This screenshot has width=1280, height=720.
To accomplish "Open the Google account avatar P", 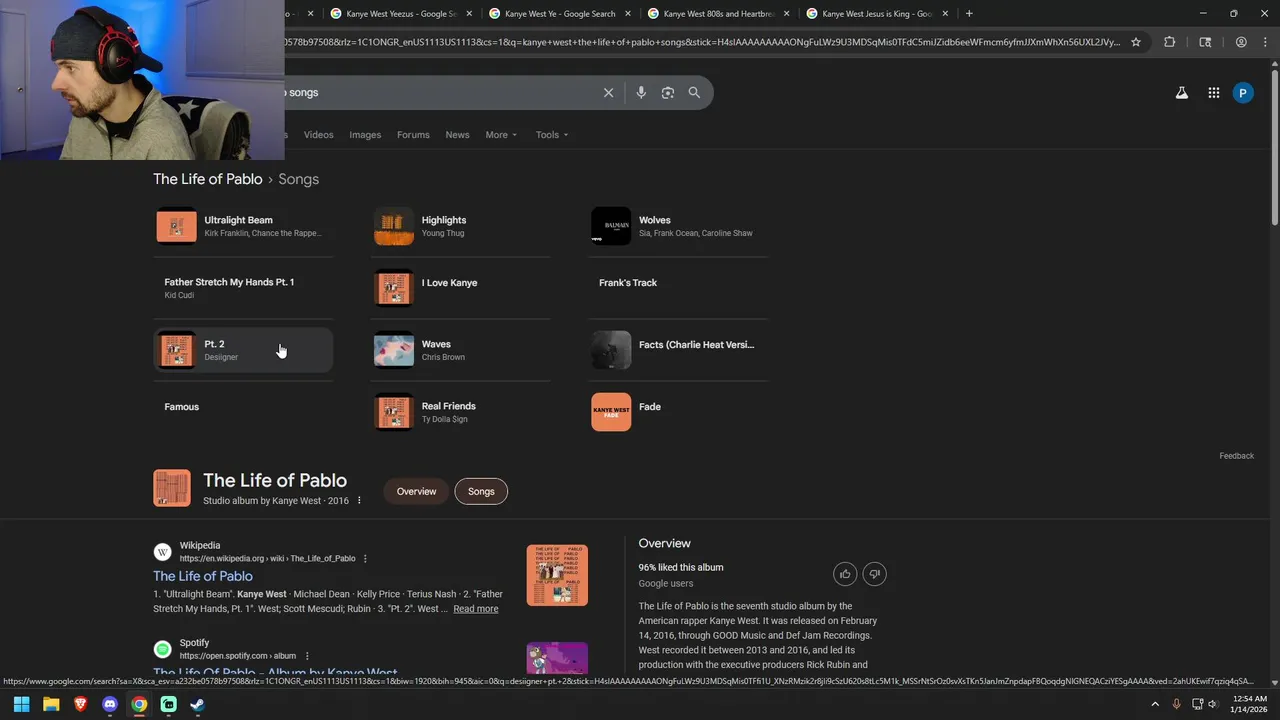I will pos(1243,93).
